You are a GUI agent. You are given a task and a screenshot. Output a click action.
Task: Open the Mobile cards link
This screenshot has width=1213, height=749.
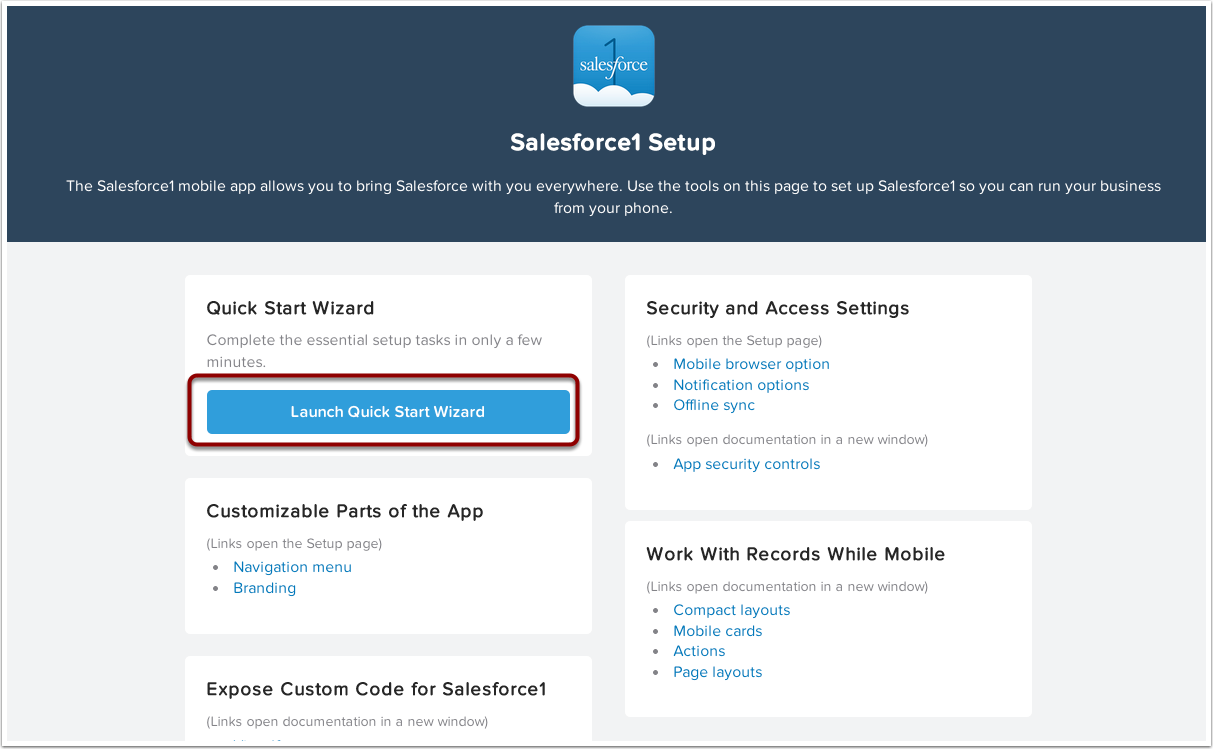coord(717,631)
